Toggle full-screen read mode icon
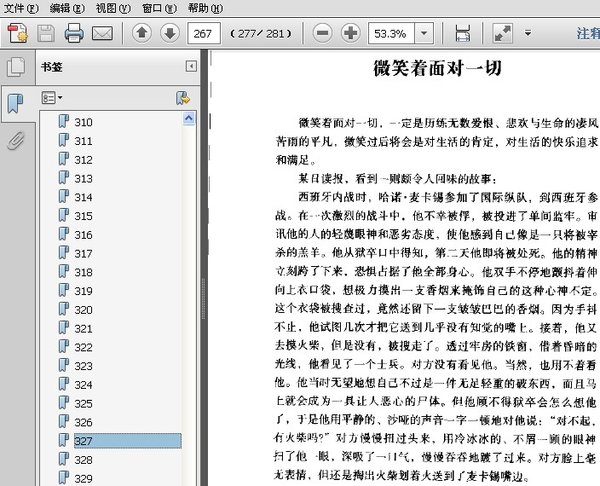Image resolution: width=600 pixels, height=486 pixels. point(499,33)
